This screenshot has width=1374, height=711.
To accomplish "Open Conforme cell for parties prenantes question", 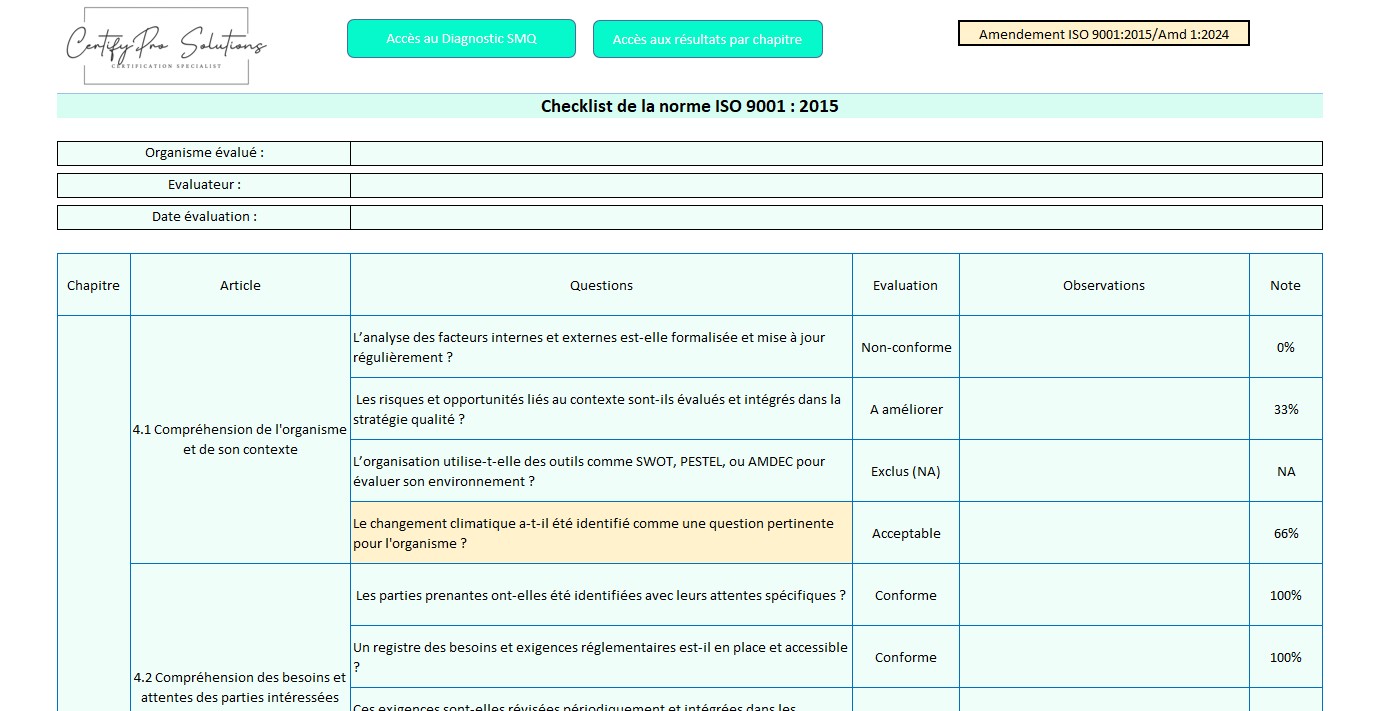I will (x=906, y=595).
